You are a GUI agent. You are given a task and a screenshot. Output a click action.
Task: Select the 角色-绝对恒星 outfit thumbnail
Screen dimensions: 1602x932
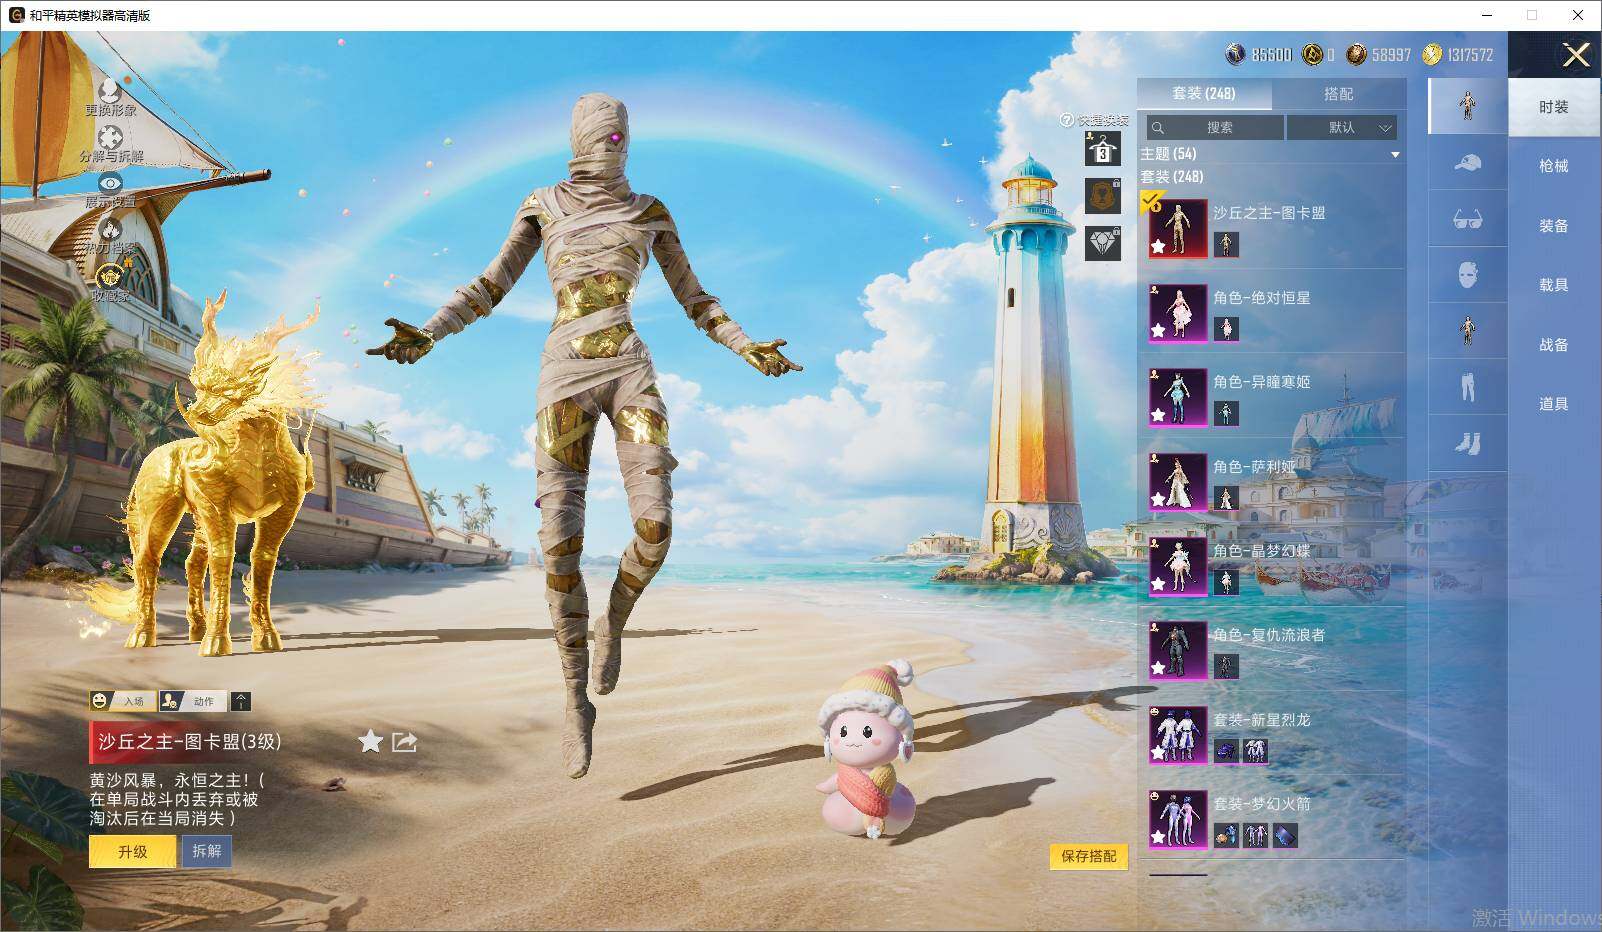tap(1177, 312)
